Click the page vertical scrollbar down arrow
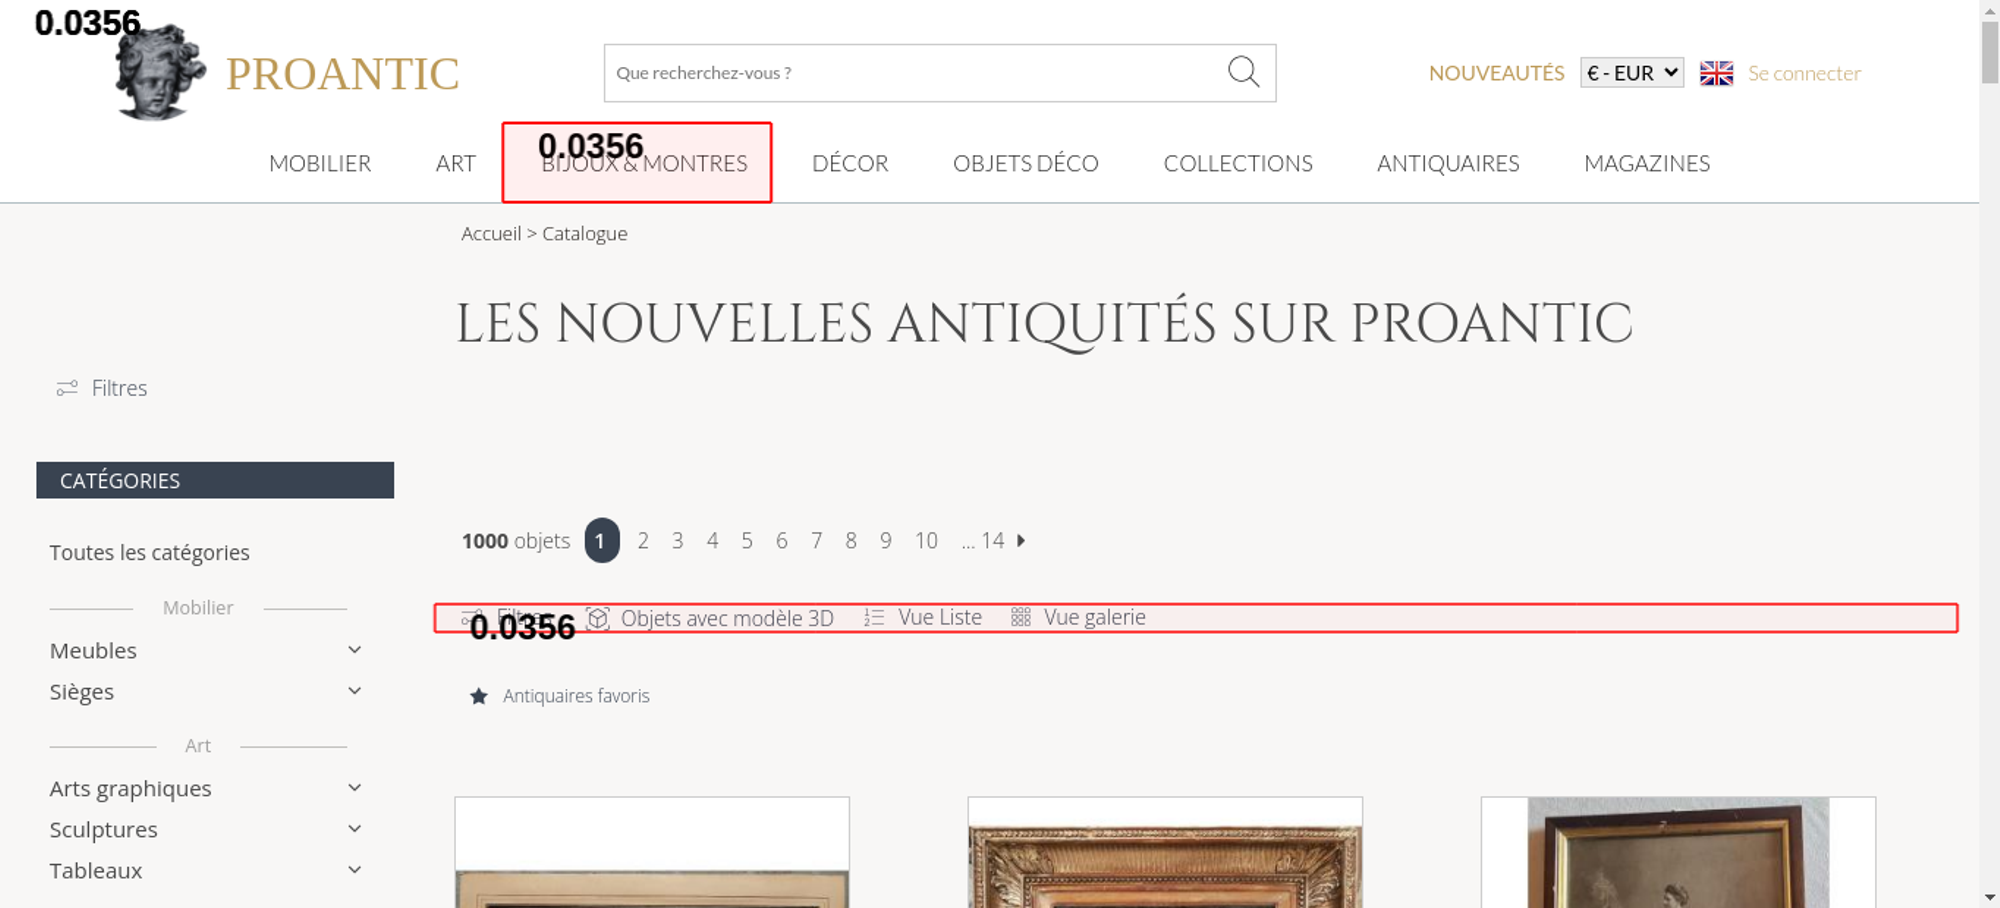 point(1990,897)
